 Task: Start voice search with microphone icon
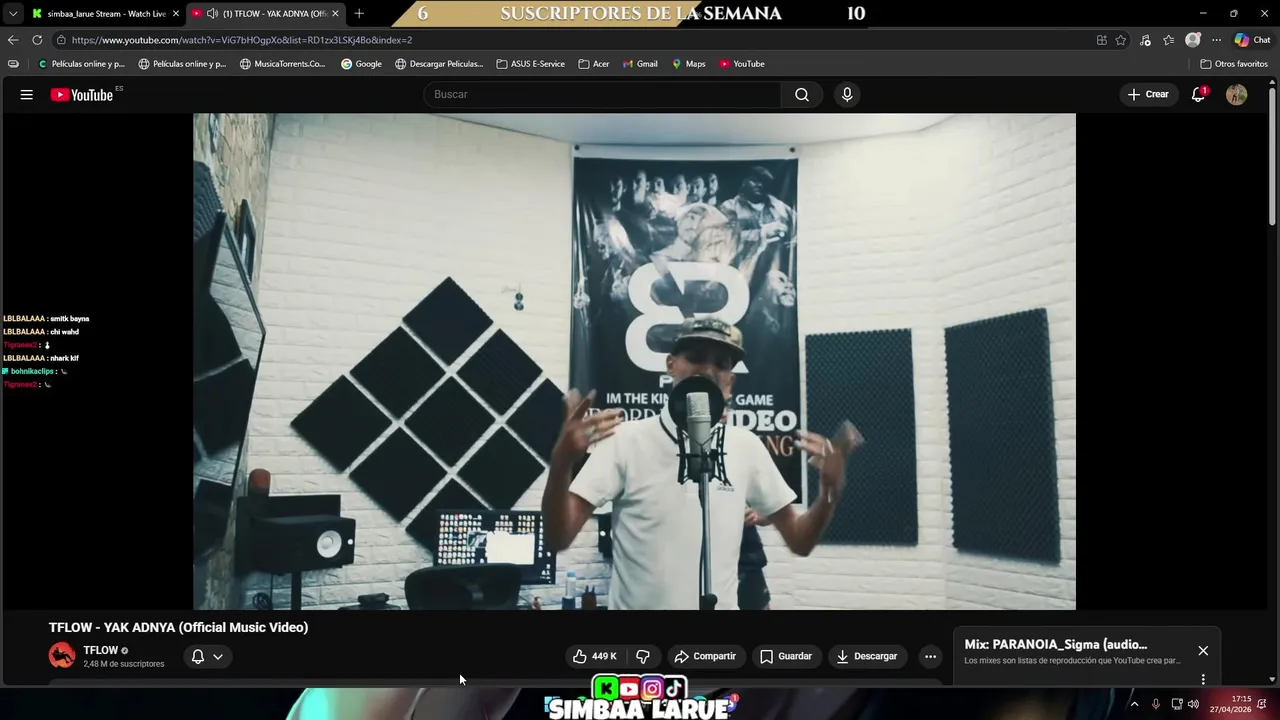(847, 94)
